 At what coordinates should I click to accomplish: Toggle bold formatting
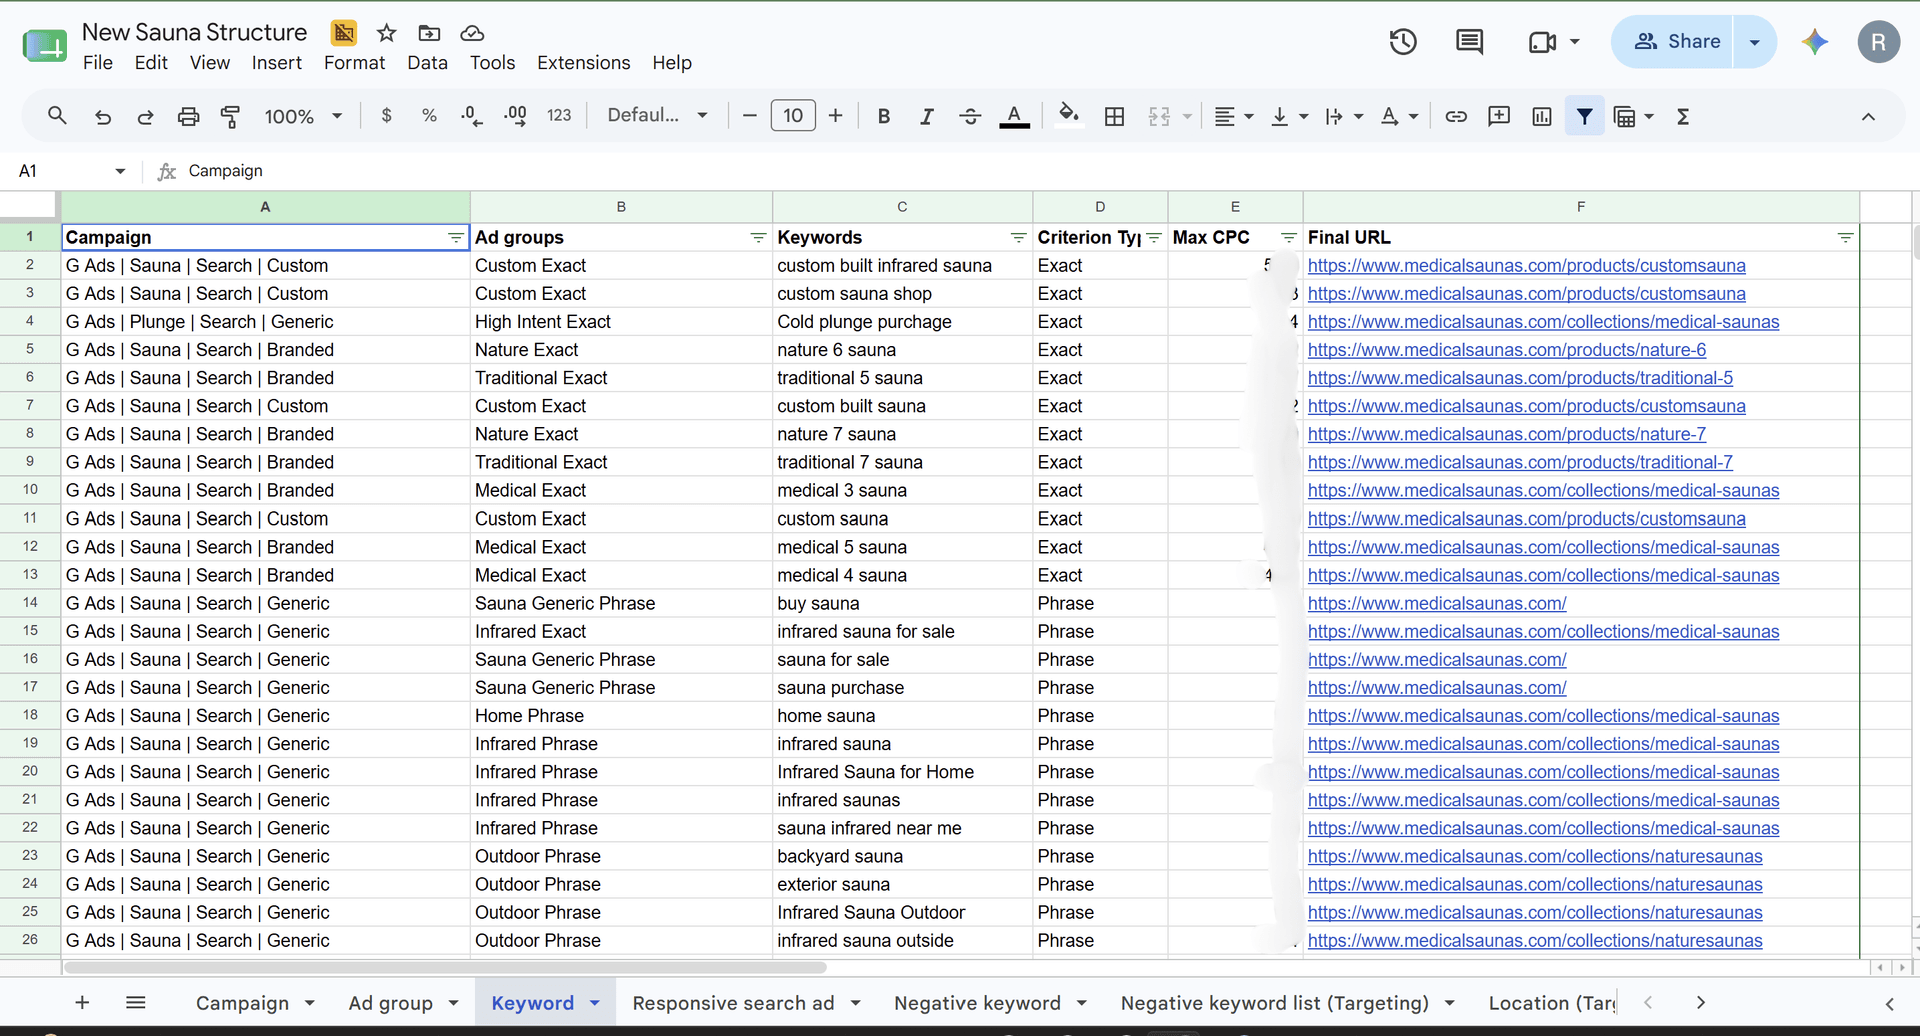[884, 116]
